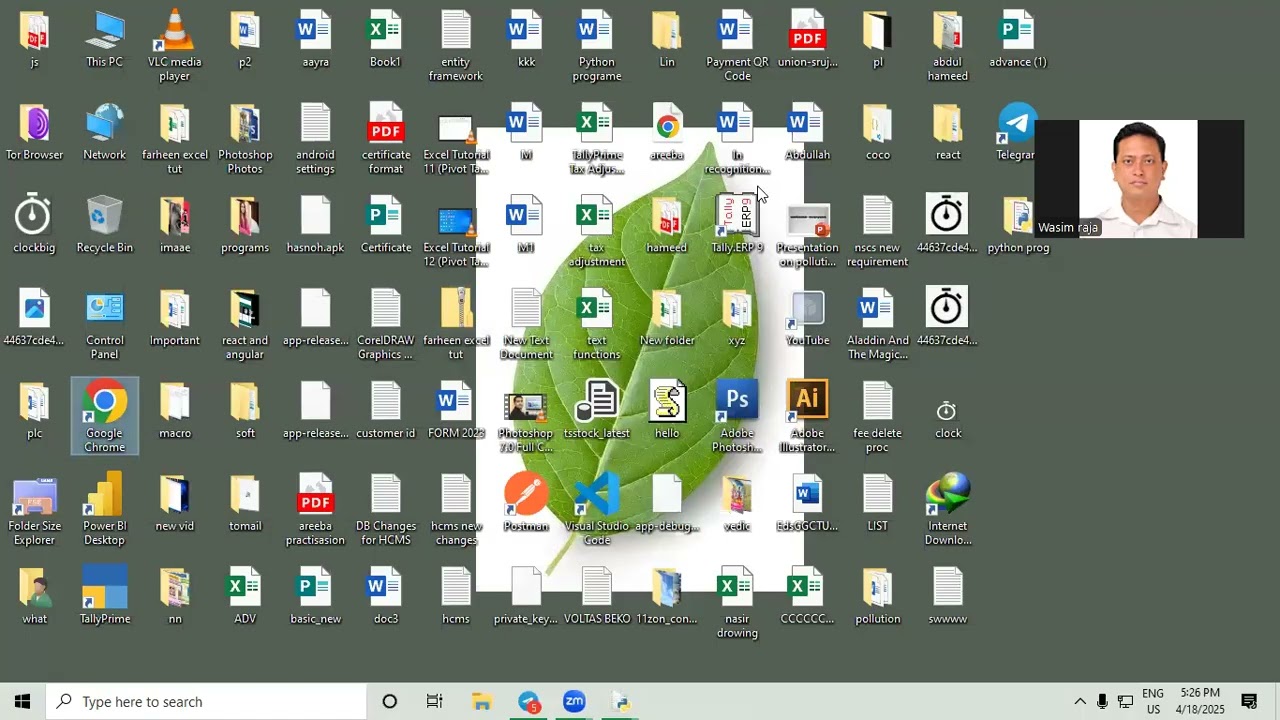Viewport: 1280px width, 720px height.
Task: Click the ENG US language indicator
Action: point(1153,702)
